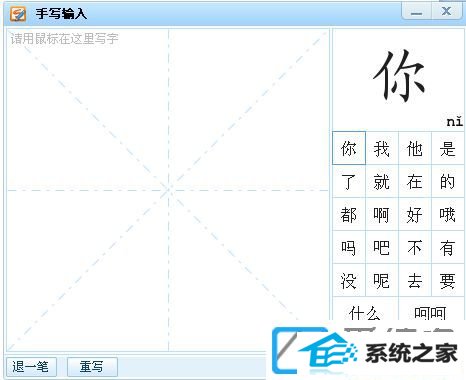
Task: Pick candidate character 不
Action: coord(415,247)
